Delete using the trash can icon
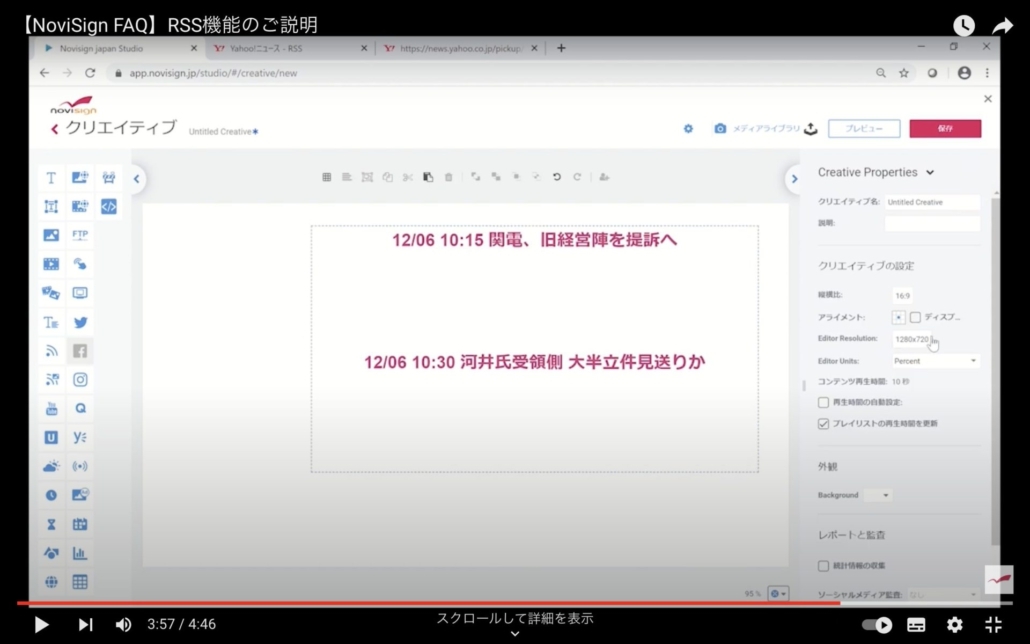This screenshot has height=644, width=1030. (449, 177)
